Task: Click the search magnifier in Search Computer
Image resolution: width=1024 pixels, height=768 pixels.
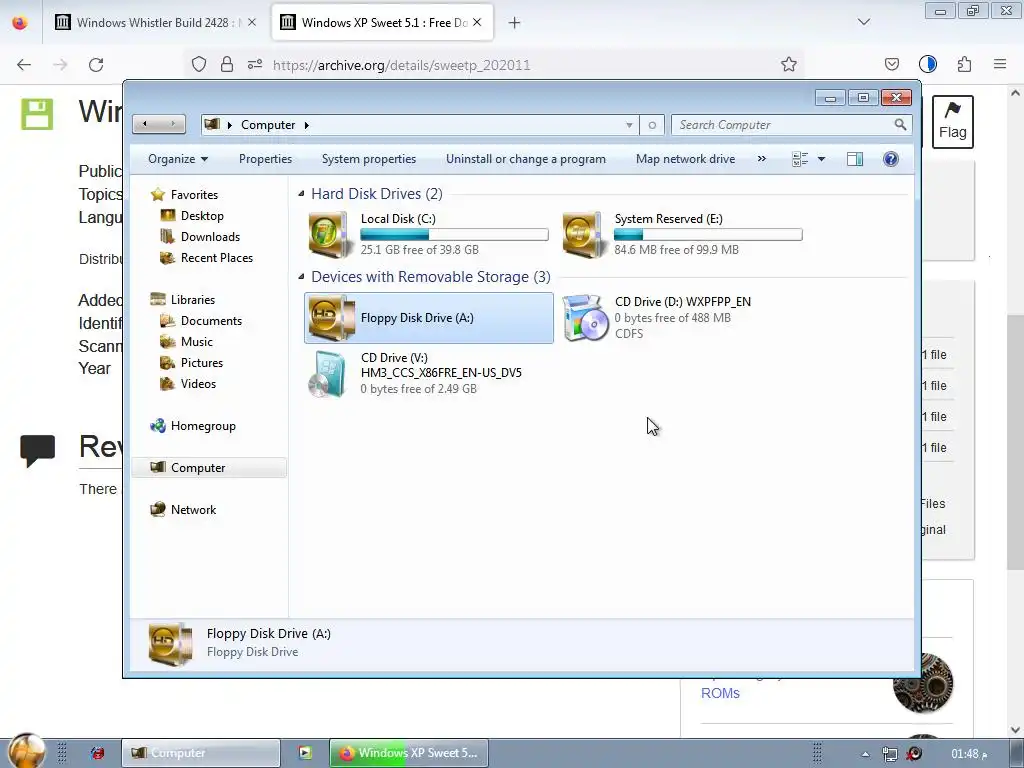Action: tap(900, 124)
